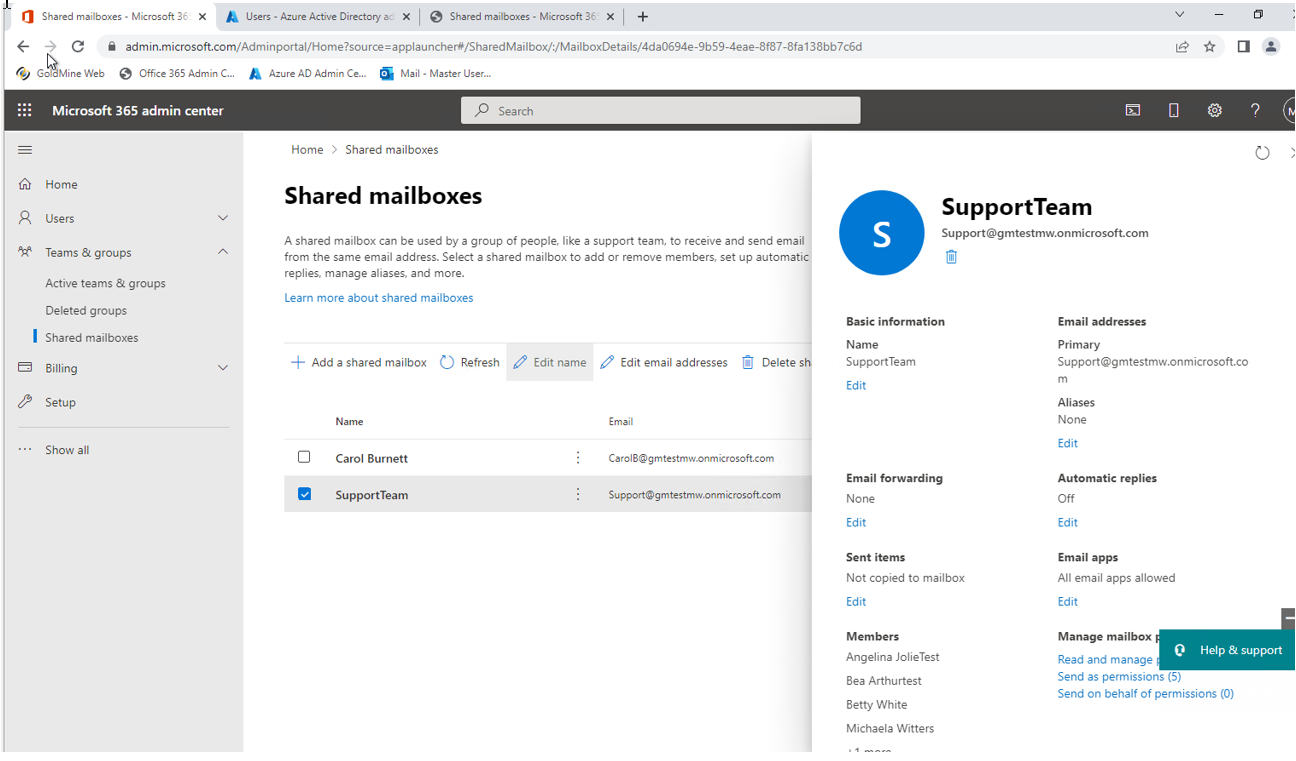Viewport: 1296px width, 761px height.
Task: Click the Add a shared mailbox plus icon
Action: pyautogui.click(x=297, y=362)
